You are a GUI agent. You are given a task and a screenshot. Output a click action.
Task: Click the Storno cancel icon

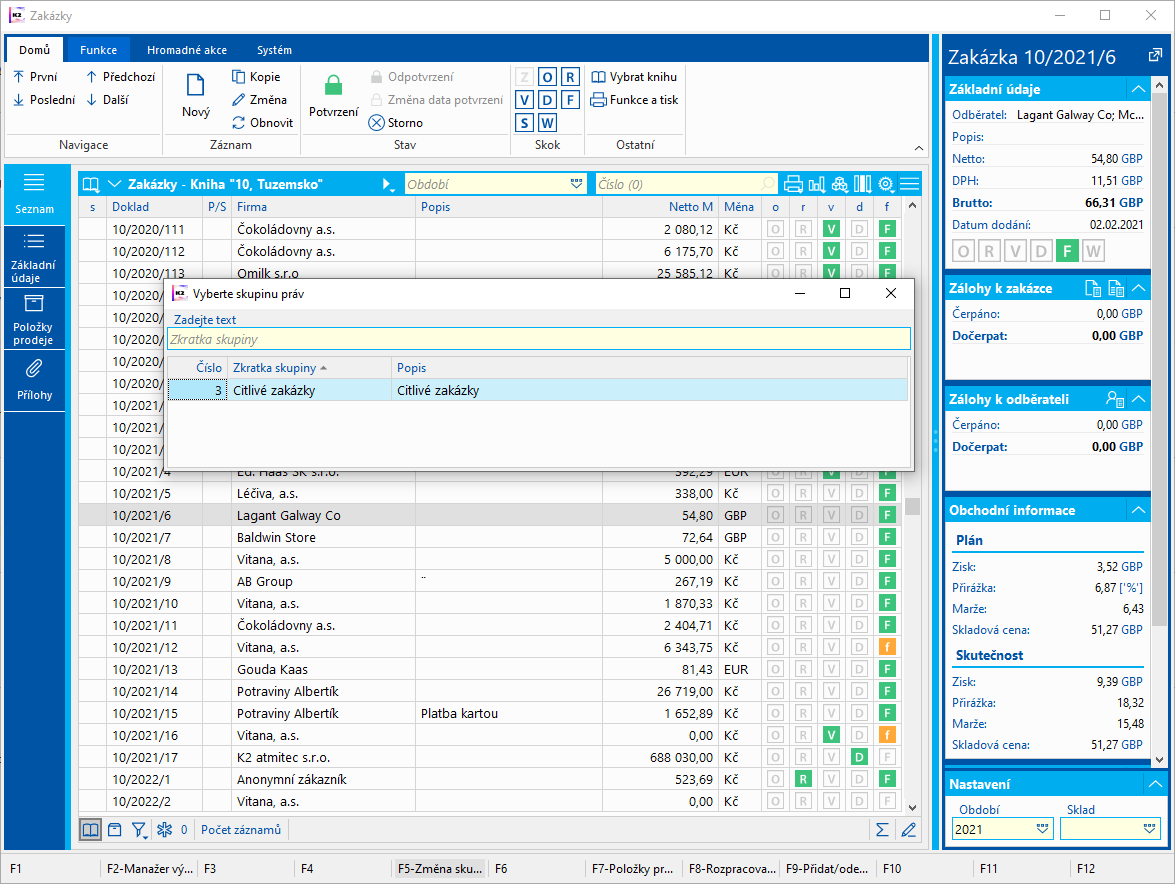(x=377, y=123)
